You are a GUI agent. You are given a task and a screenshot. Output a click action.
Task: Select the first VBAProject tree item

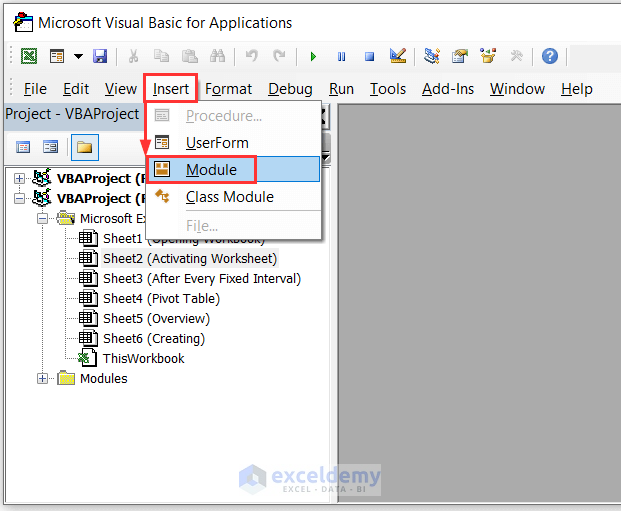click(x=101, y=178)
